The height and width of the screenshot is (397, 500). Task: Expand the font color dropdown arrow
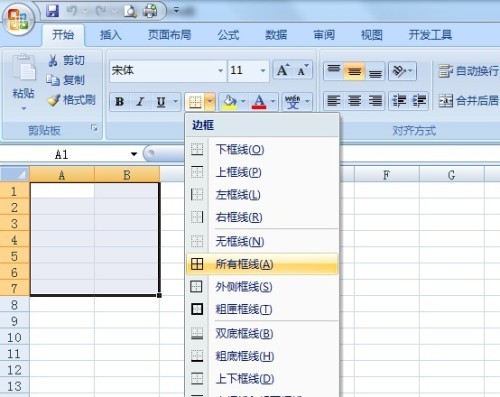[x=273, y=102]
